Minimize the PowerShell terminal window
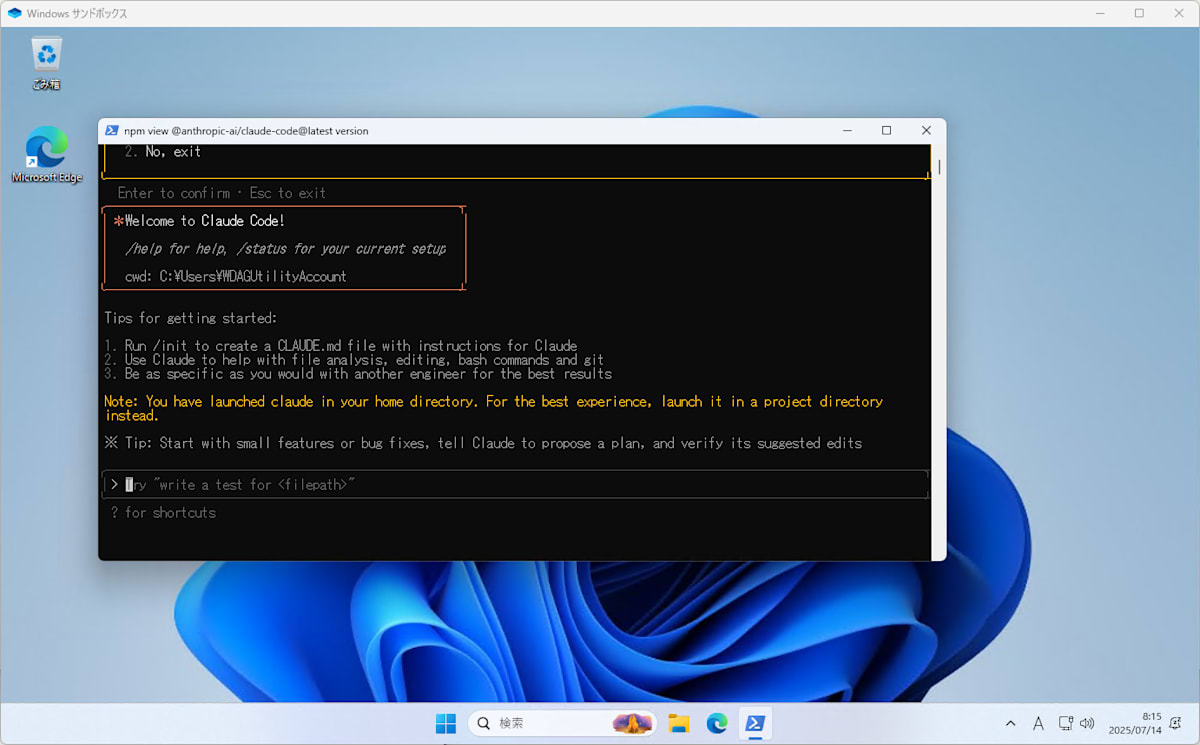This screenshot has width=1200, height=745. [x=847, y=131]
